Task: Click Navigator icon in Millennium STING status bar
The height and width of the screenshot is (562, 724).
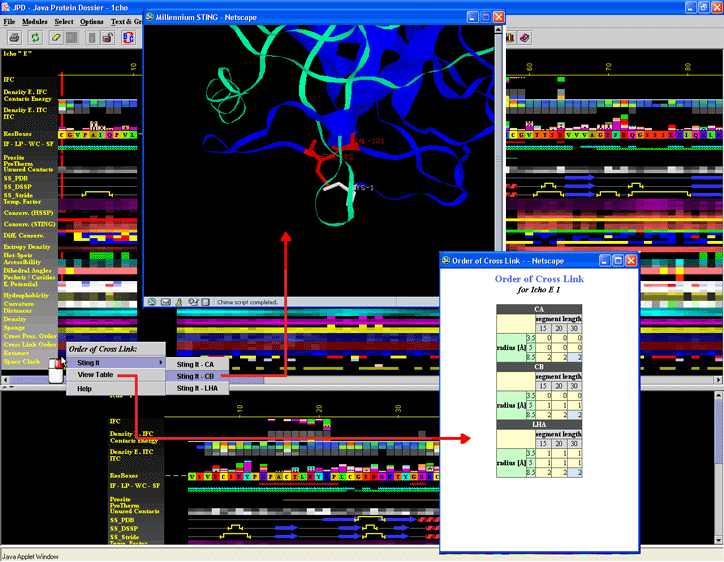Action: (x=151, y=302)
